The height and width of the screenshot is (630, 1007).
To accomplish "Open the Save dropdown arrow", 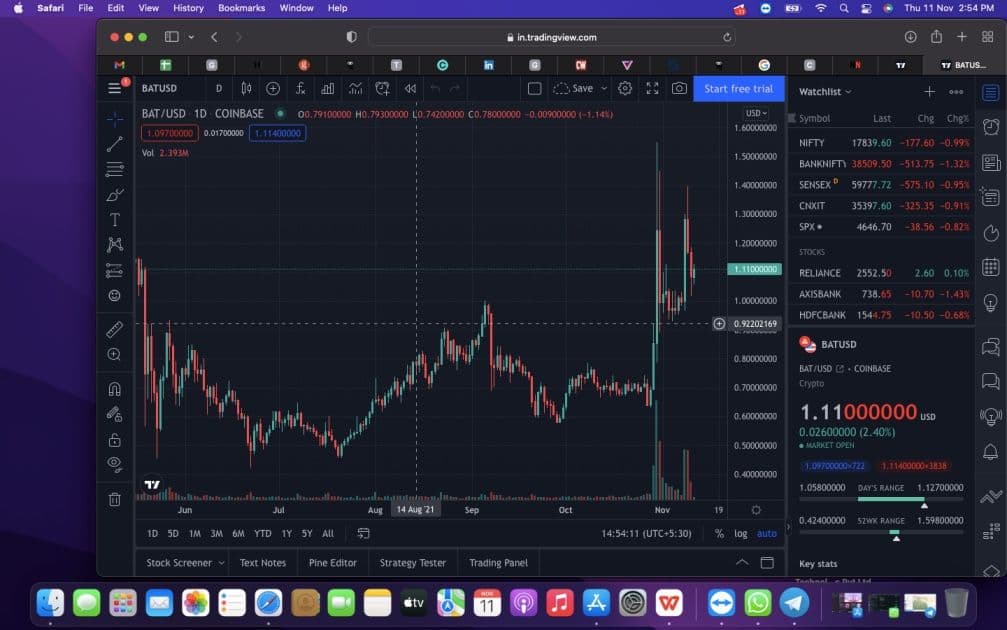I will [x=603, y=88].
